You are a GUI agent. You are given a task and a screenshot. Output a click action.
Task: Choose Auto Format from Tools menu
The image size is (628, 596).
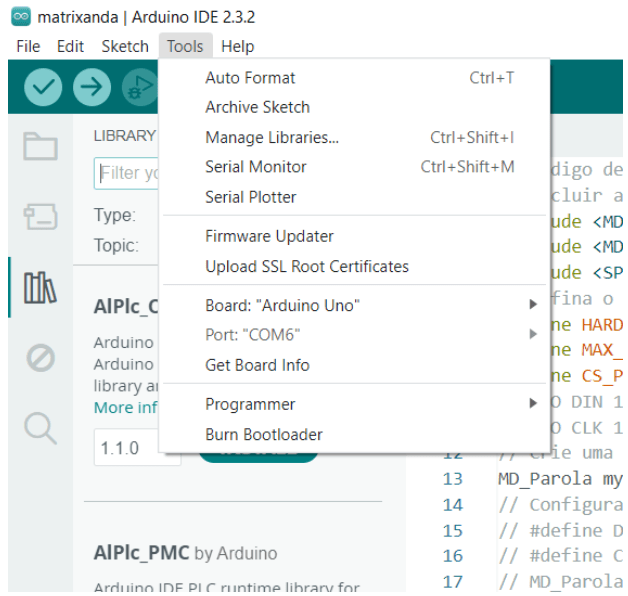(x=354, y=78)
